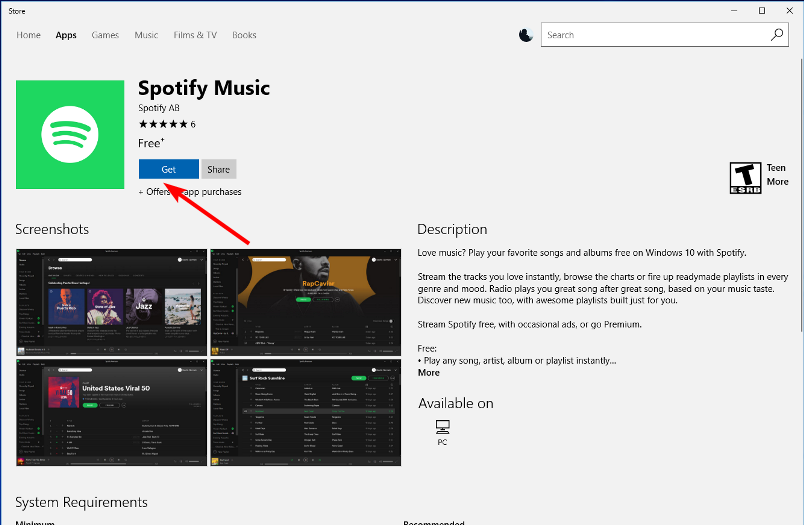
Task: Click the user account avatar icon
Action: point(526,35)
